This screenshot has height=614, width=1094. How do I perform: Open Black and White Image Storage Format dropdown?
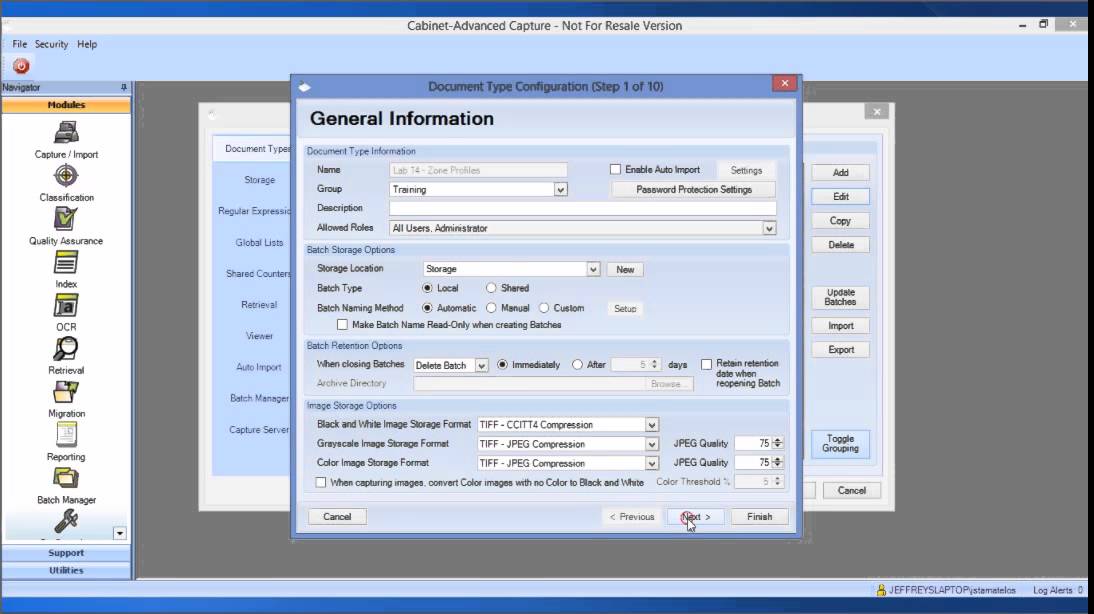651,425
